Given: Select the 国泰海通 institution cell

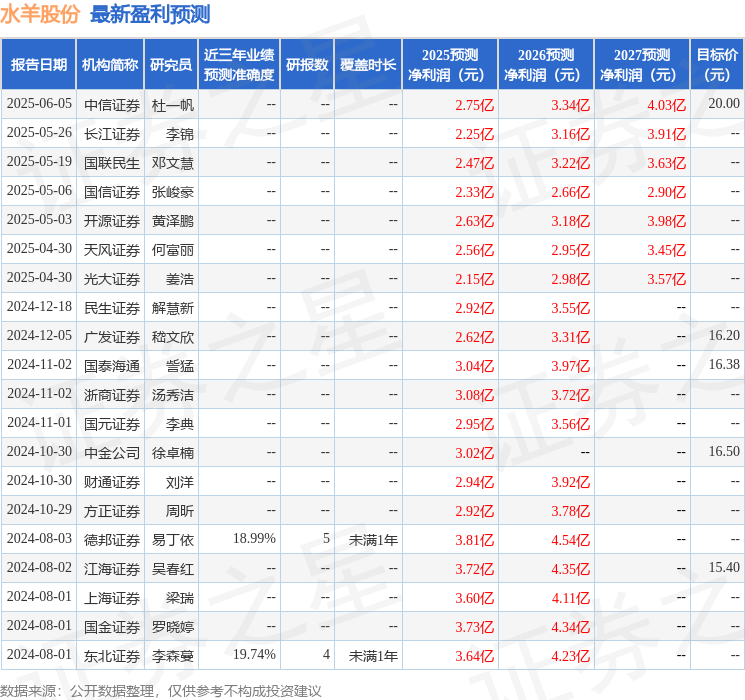Looking at the screenshot, I should [112, 366].
